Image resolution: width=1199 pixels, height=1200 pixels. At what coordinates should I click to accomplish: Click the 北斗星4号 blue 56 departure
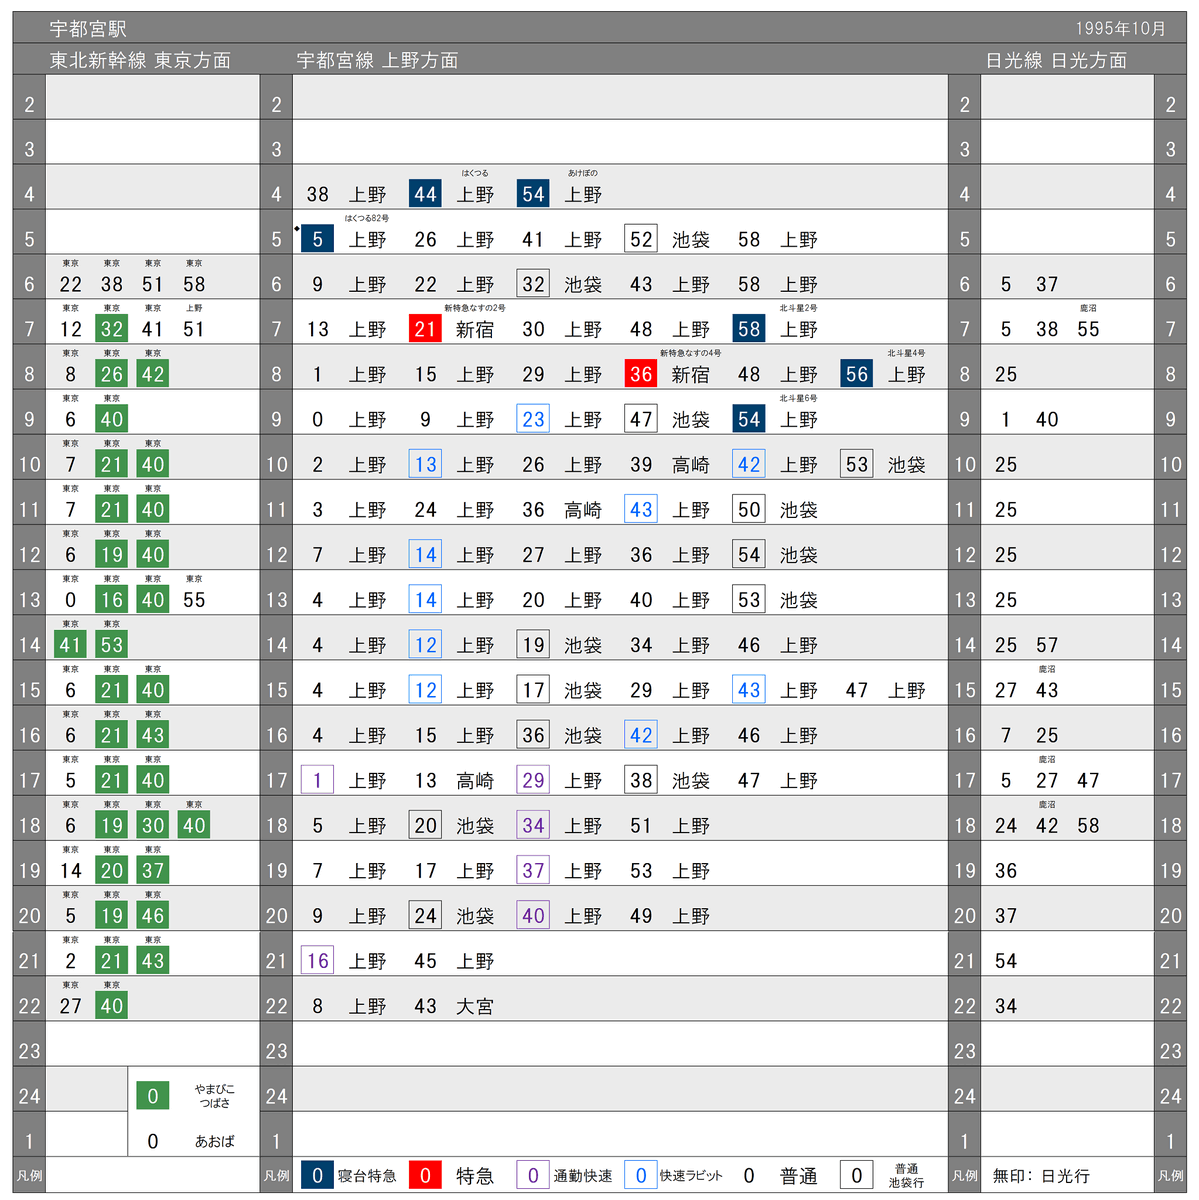(x=857, y=374)
